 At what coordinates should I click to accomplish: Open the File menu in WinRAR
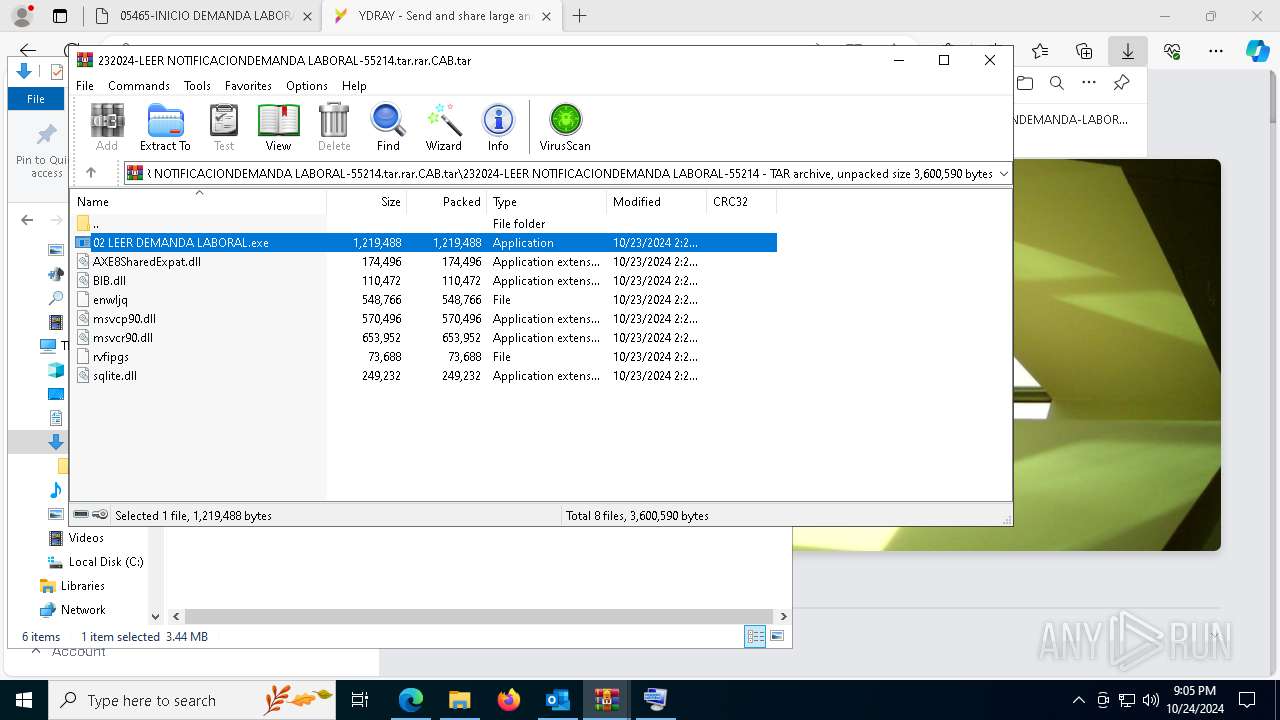[x=85, y=86]
